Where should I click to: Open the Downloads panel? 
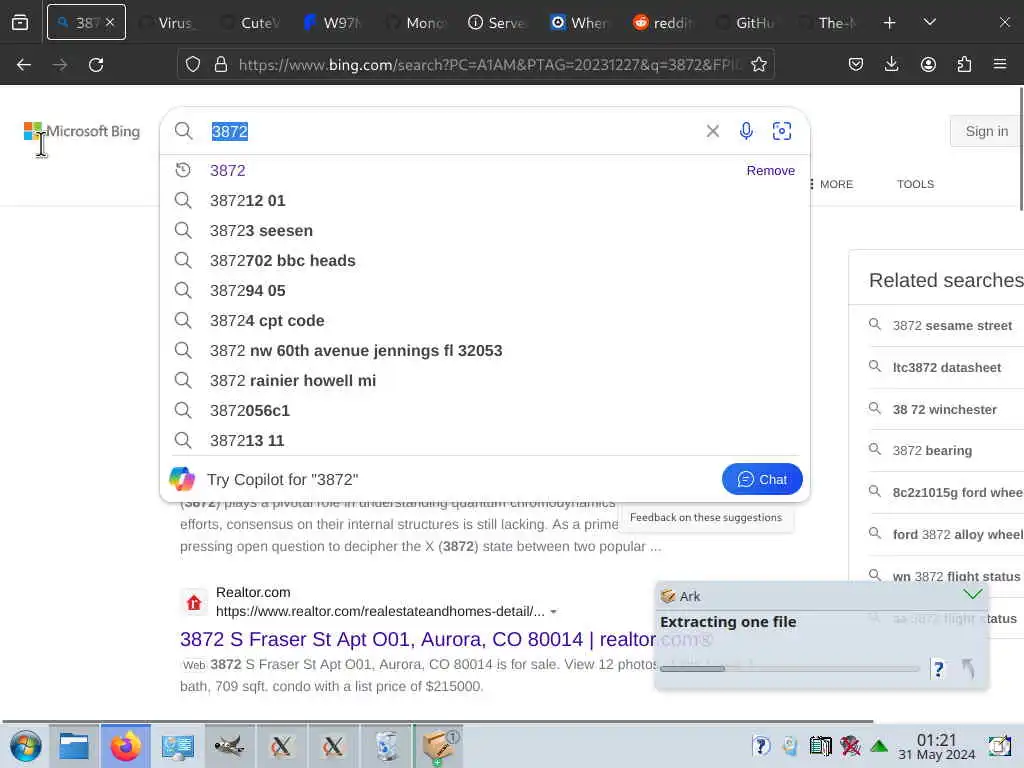[x=891, y=64]
